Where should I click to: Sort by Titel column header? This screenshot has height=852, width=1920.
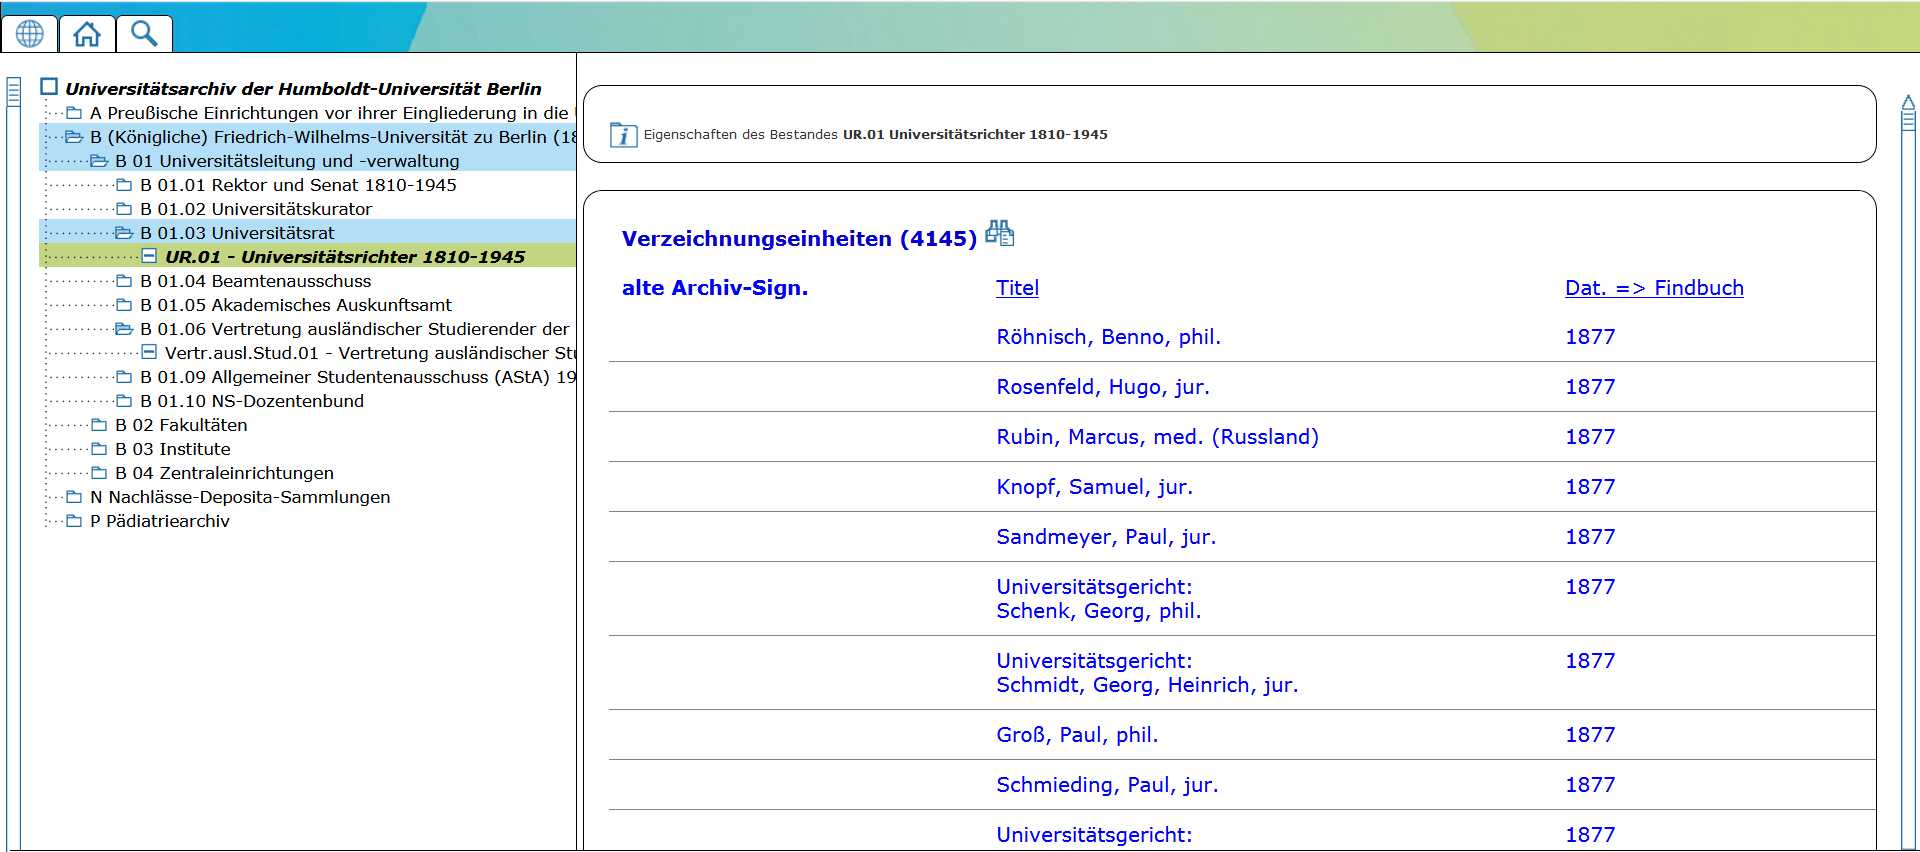[x=1017, y=288]
